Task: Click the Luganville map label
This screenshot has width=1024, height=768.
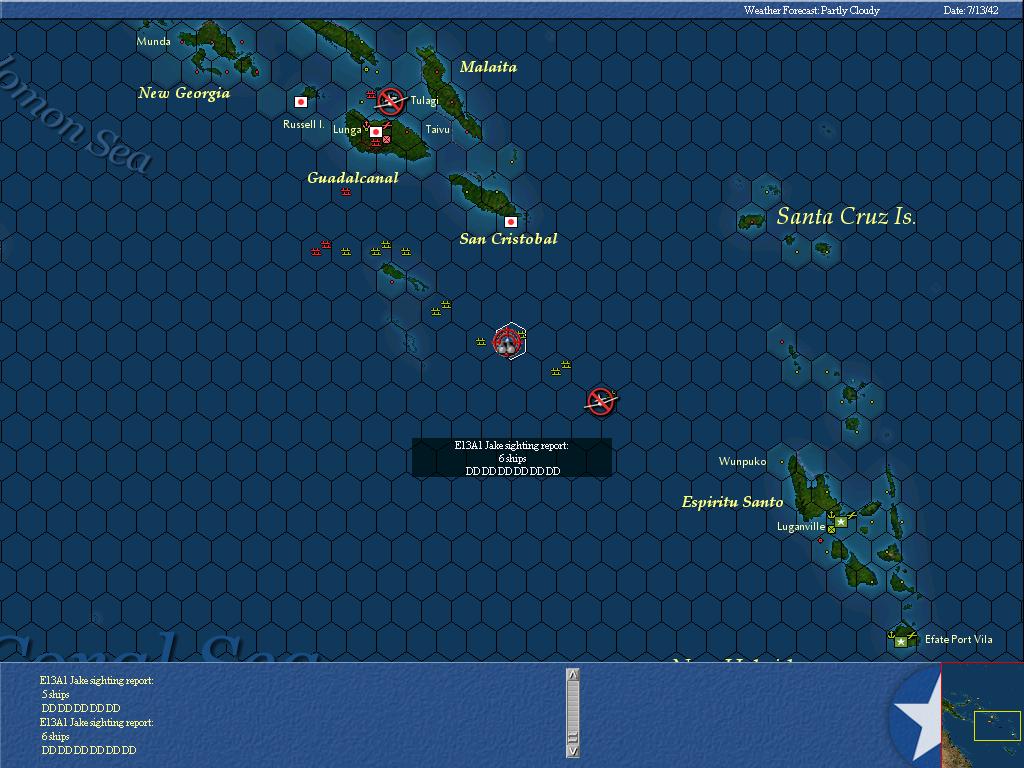Action: tap(801, 526)
